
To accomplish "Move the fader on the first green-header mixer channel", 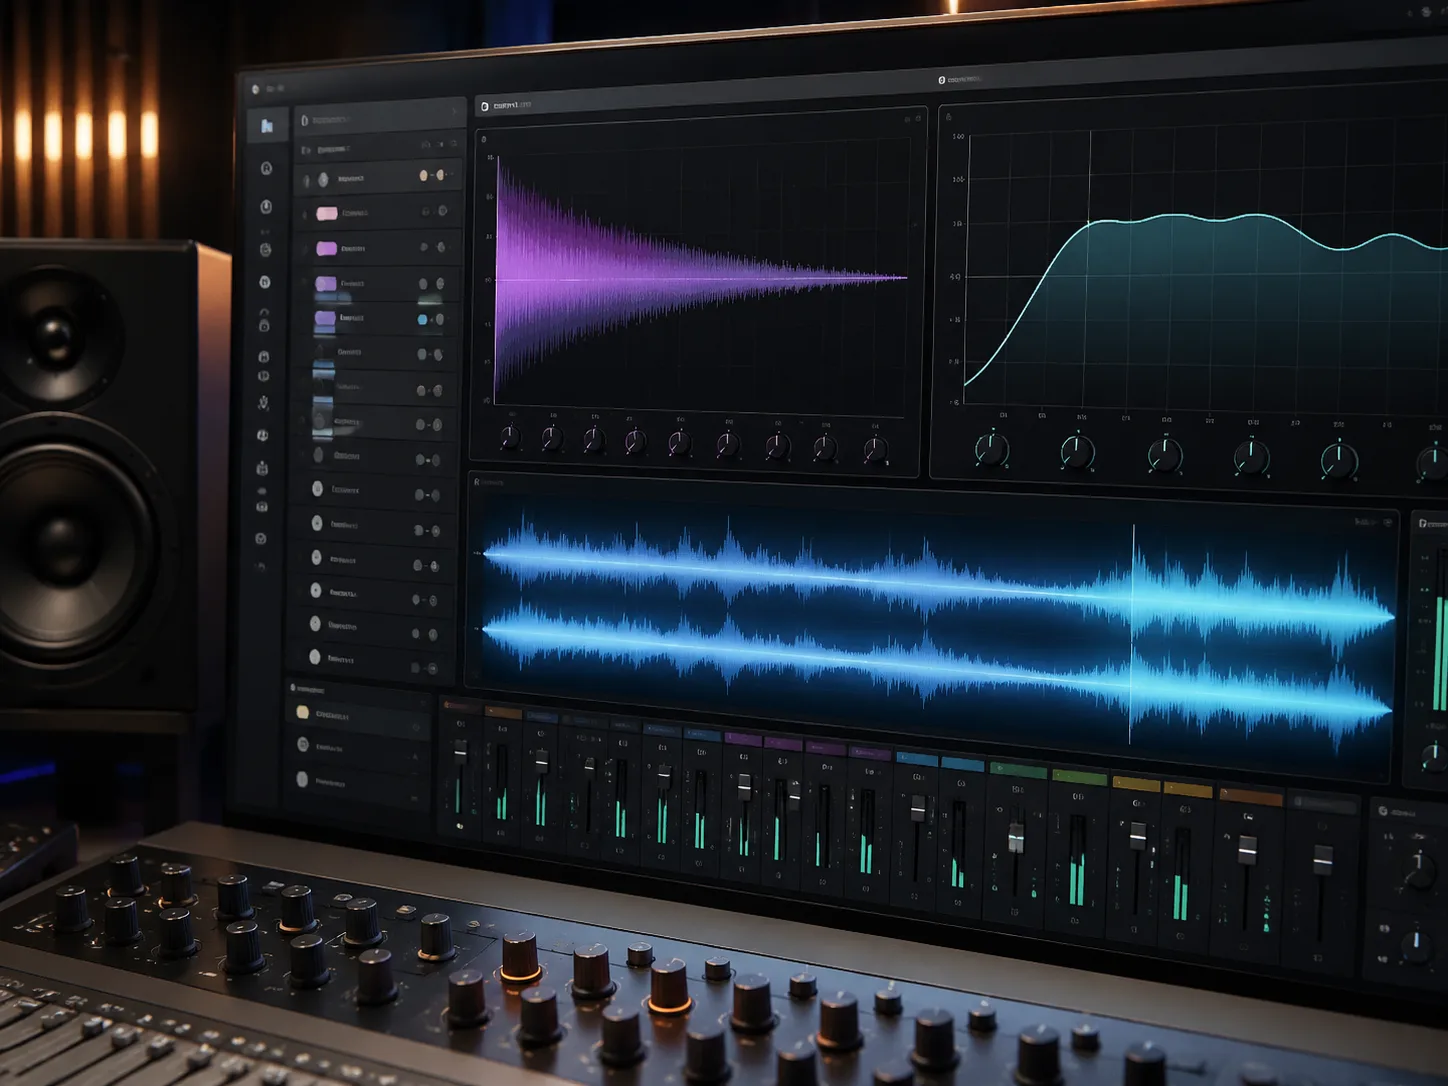I will point(1016,838).
